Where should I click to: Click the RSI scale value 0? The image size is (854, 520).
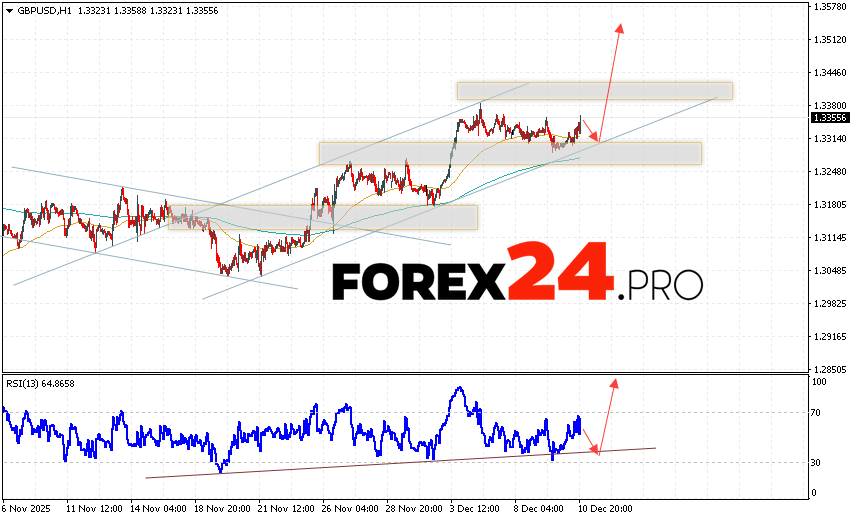(x=814, y=493)
